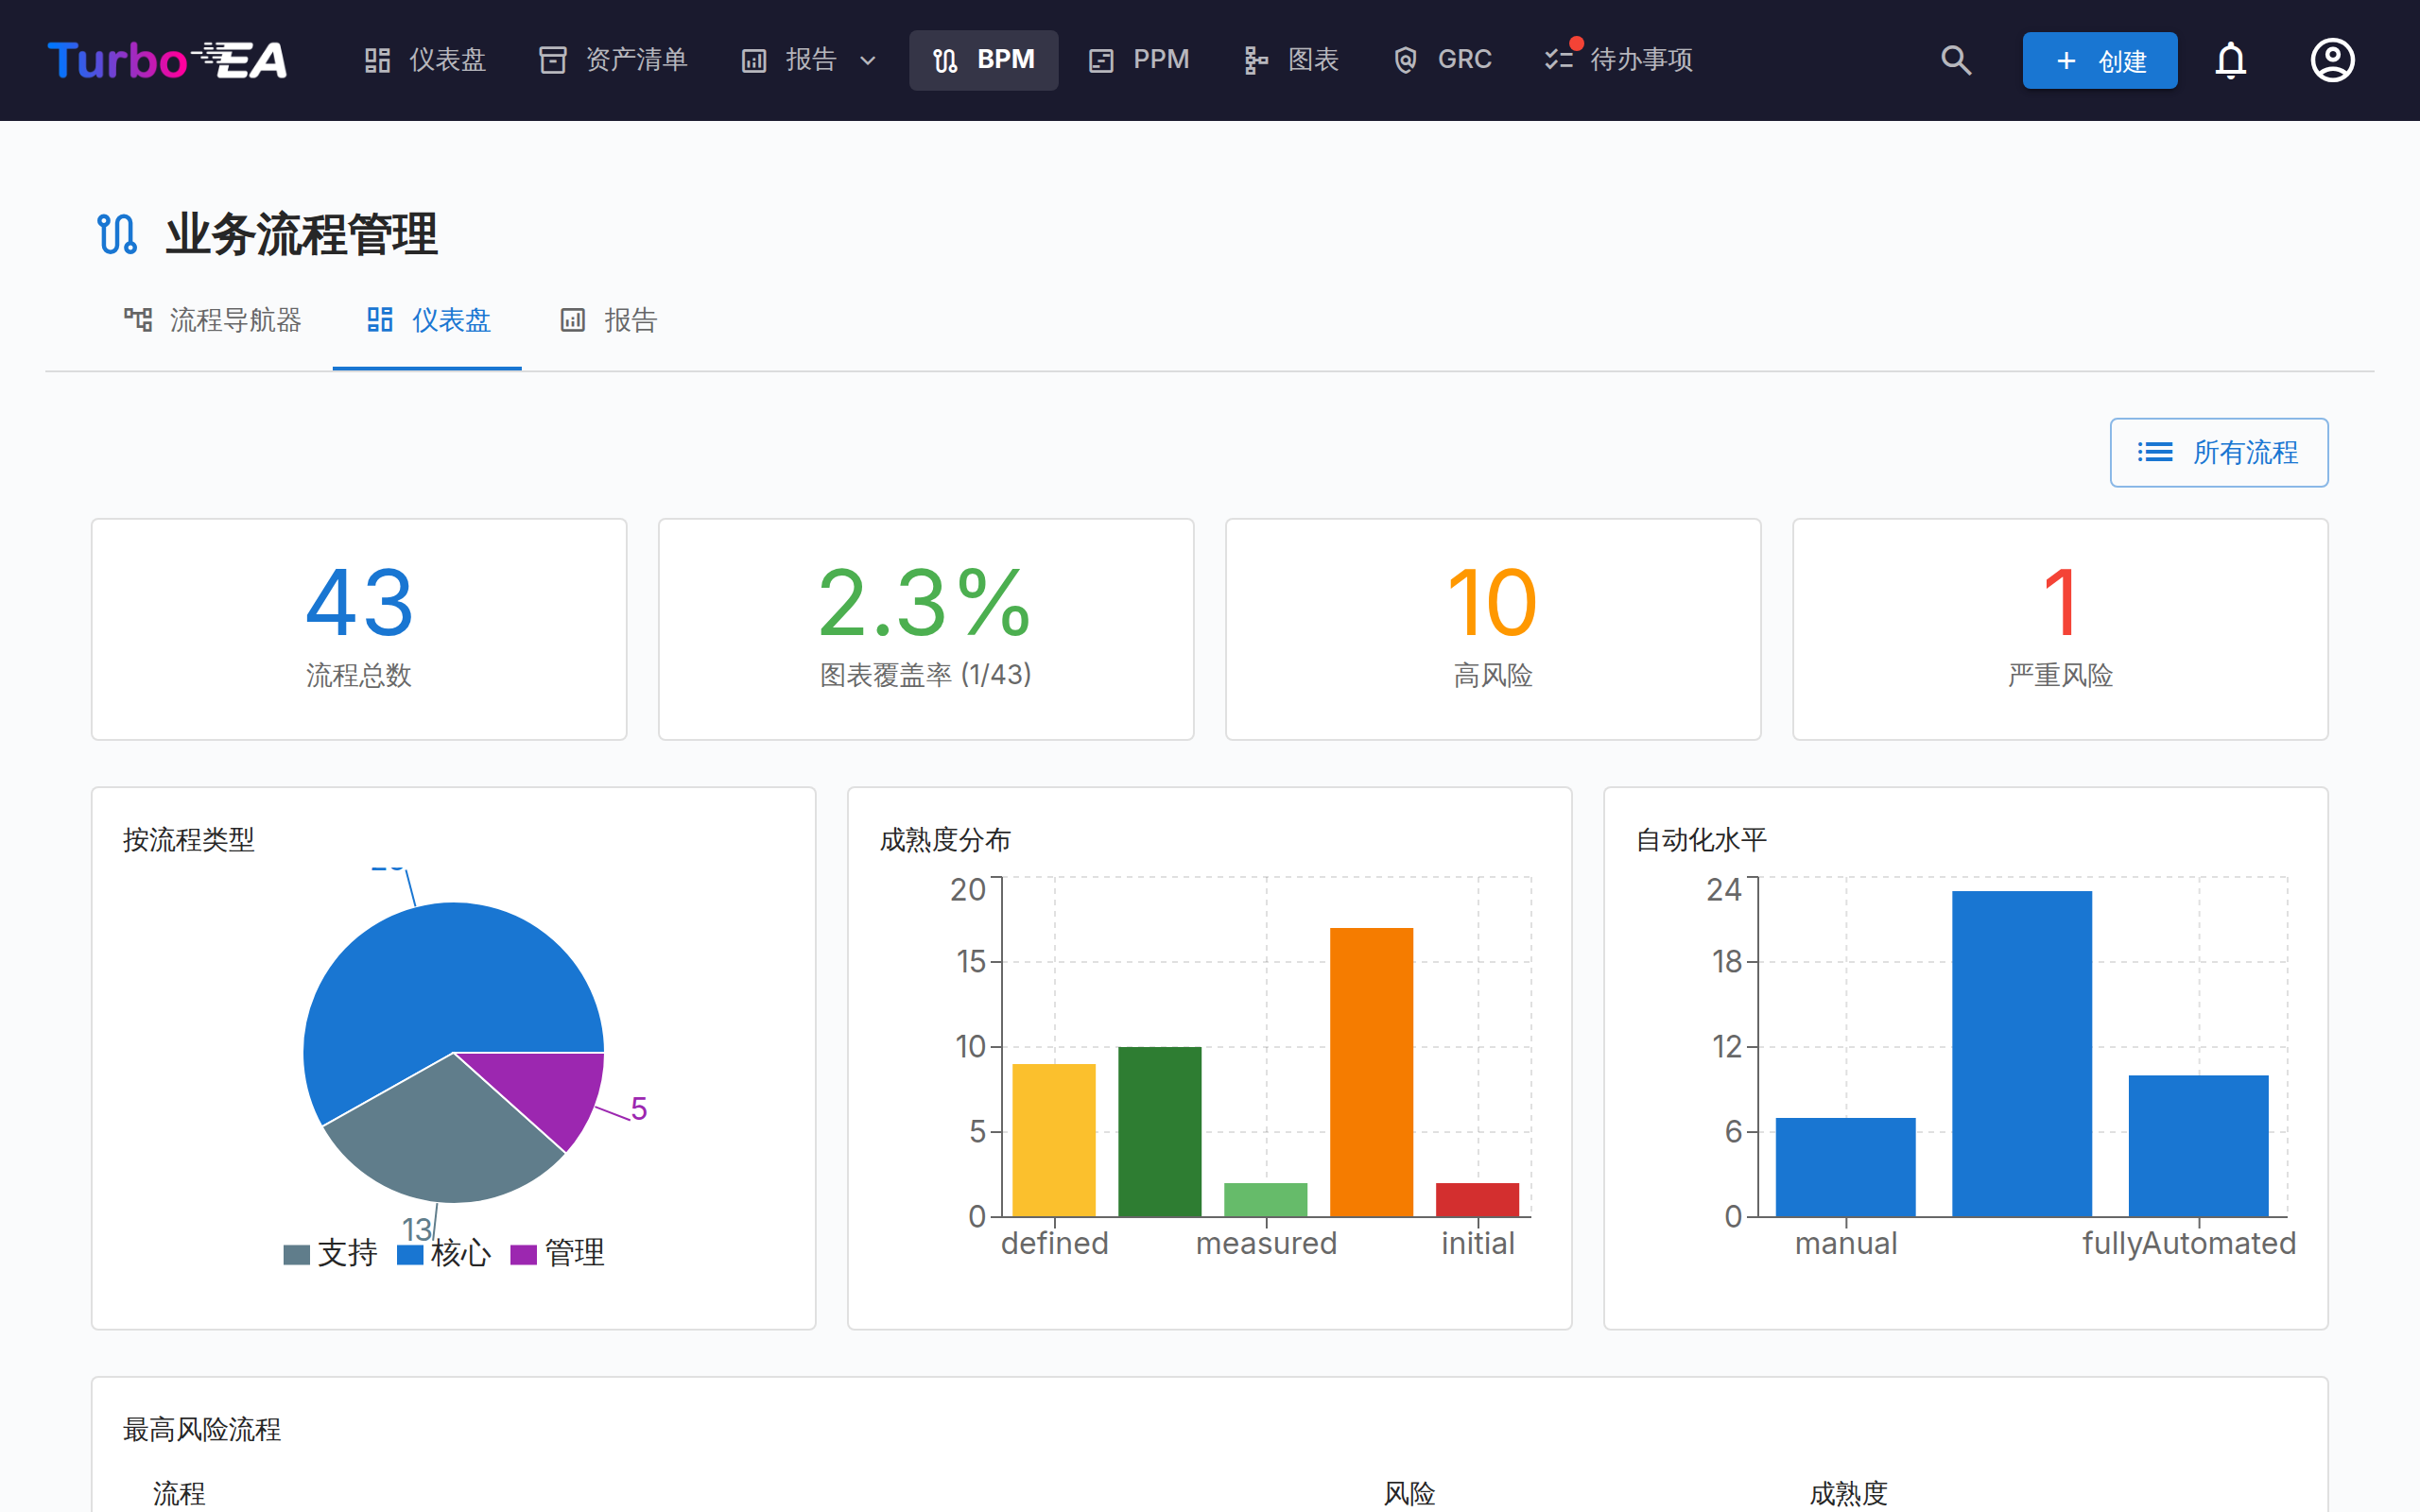Click the 所有流程 button

(x=2219, y=452)
